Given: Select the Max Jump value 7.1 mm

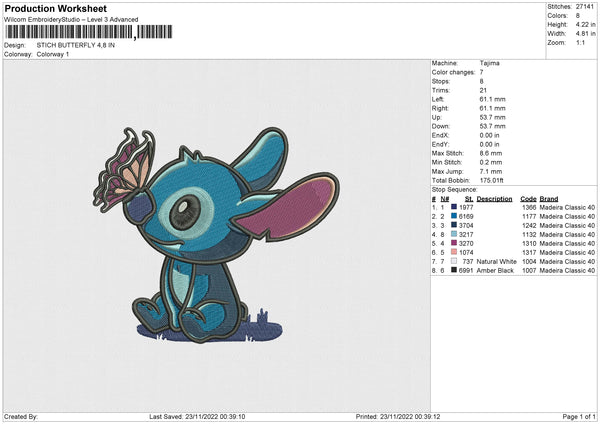Looking at the screenshot, I should (x=491, y=171).
